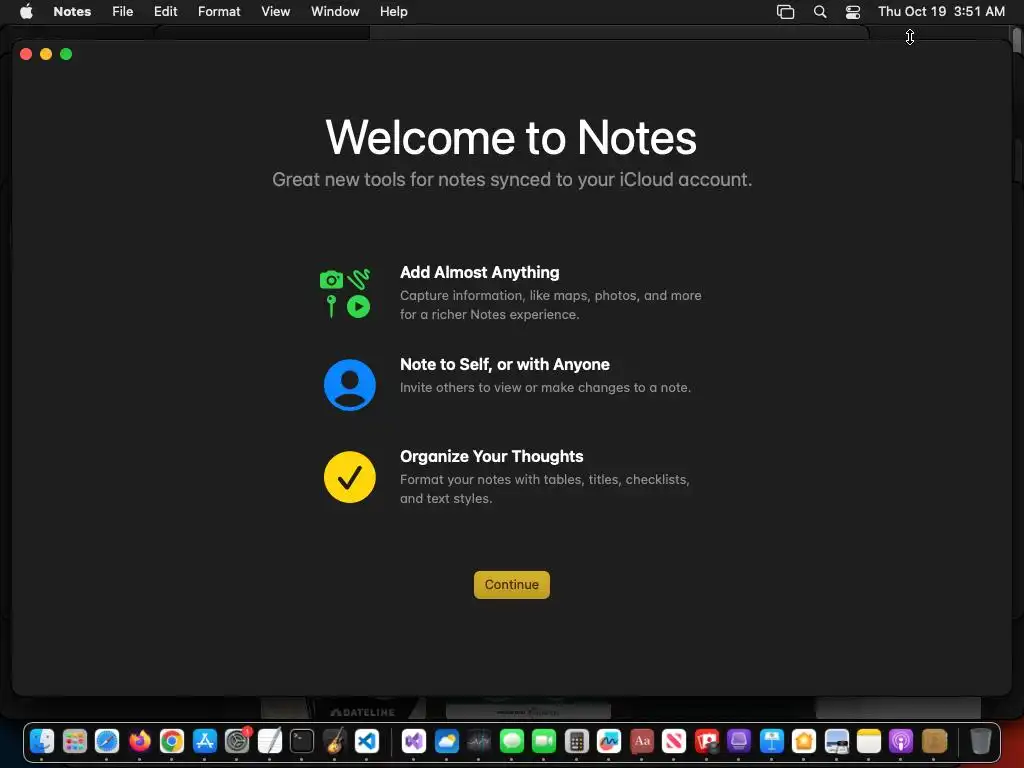
Task: Open the Help menu
Action: tap(393, 11)
